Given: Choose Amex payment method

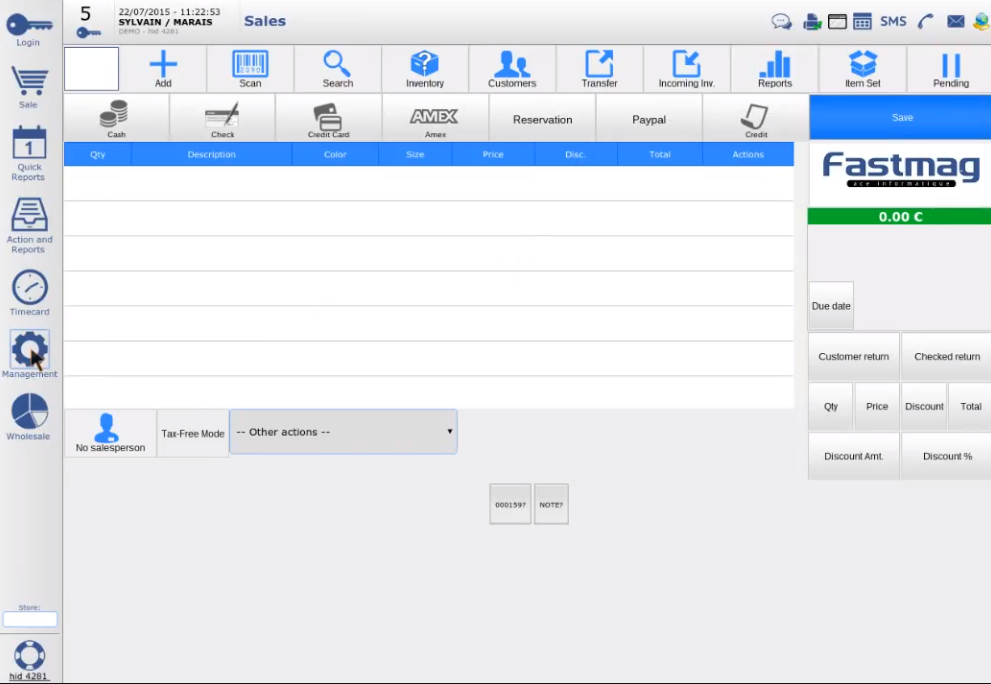Looking at the screenshot, I should [x=435, y=118].
